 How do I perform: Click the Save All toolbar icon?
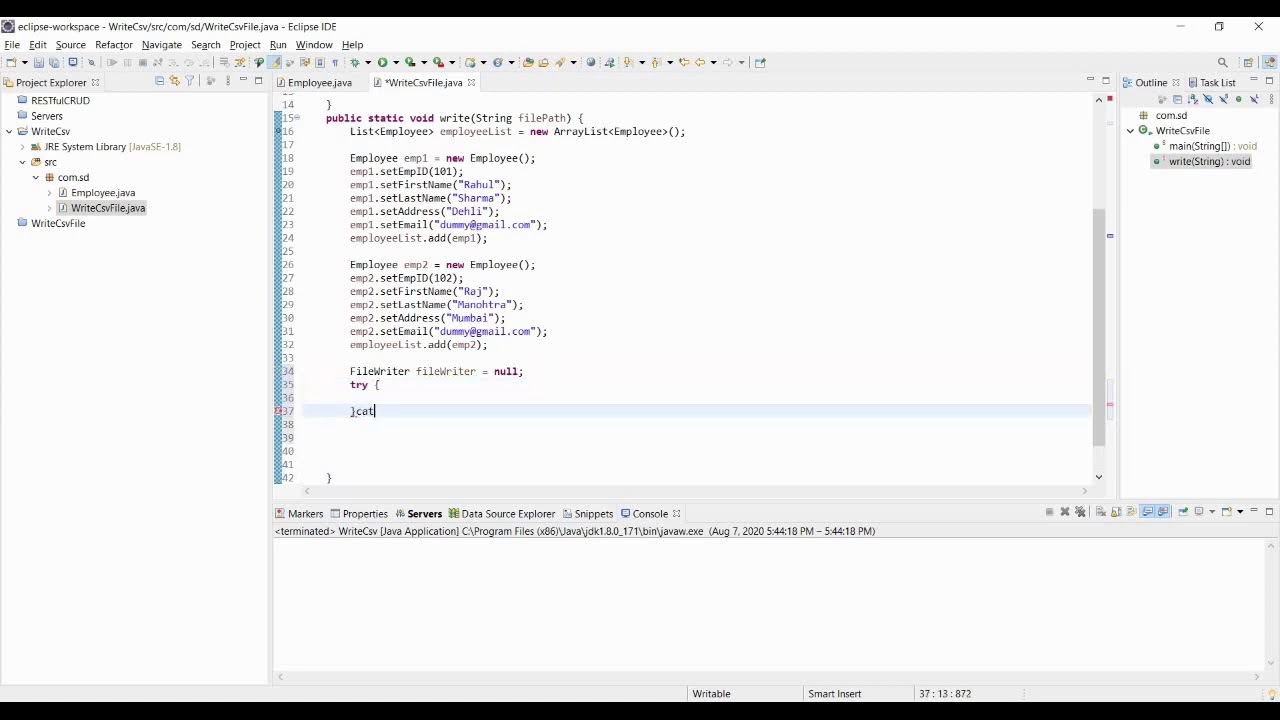(x=54, y=62)
